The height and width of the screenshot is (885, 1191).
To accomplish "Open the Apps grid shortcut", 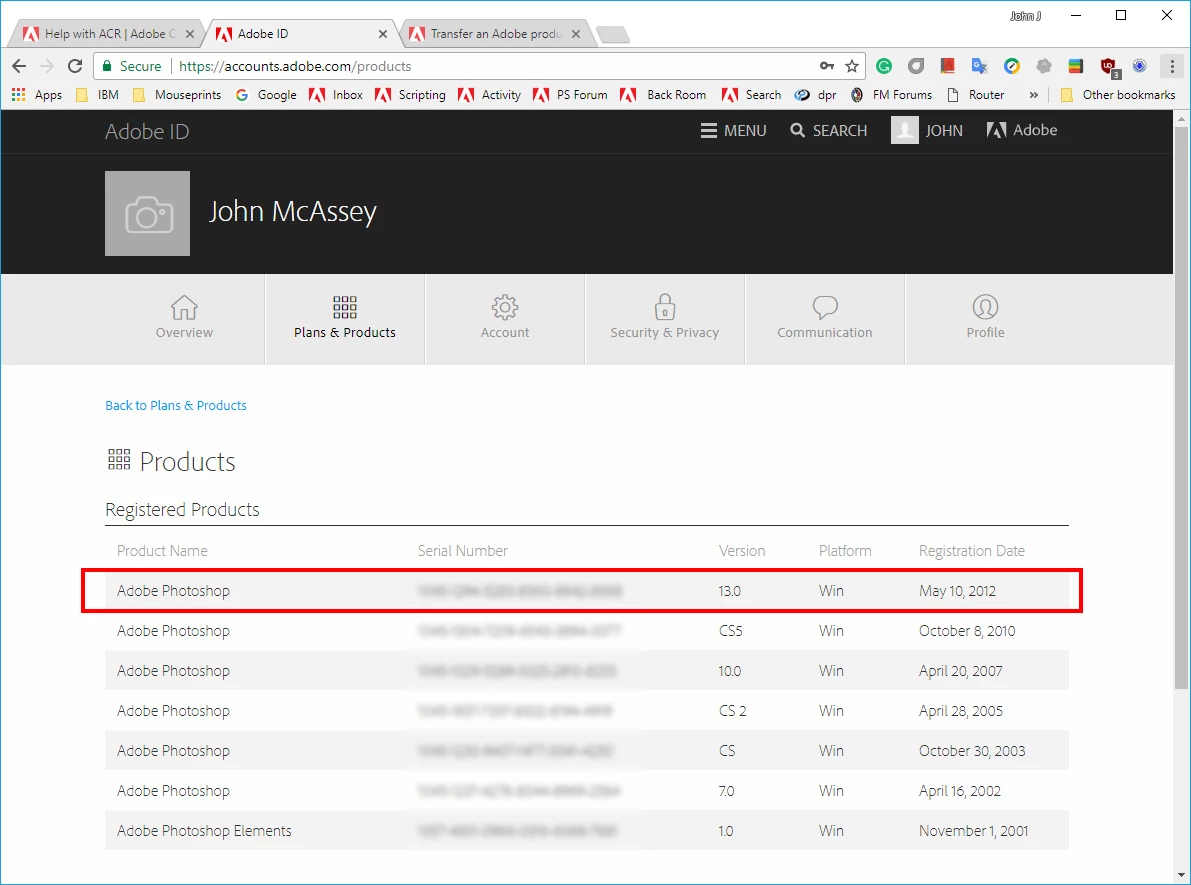I will (x=36, y=95).
